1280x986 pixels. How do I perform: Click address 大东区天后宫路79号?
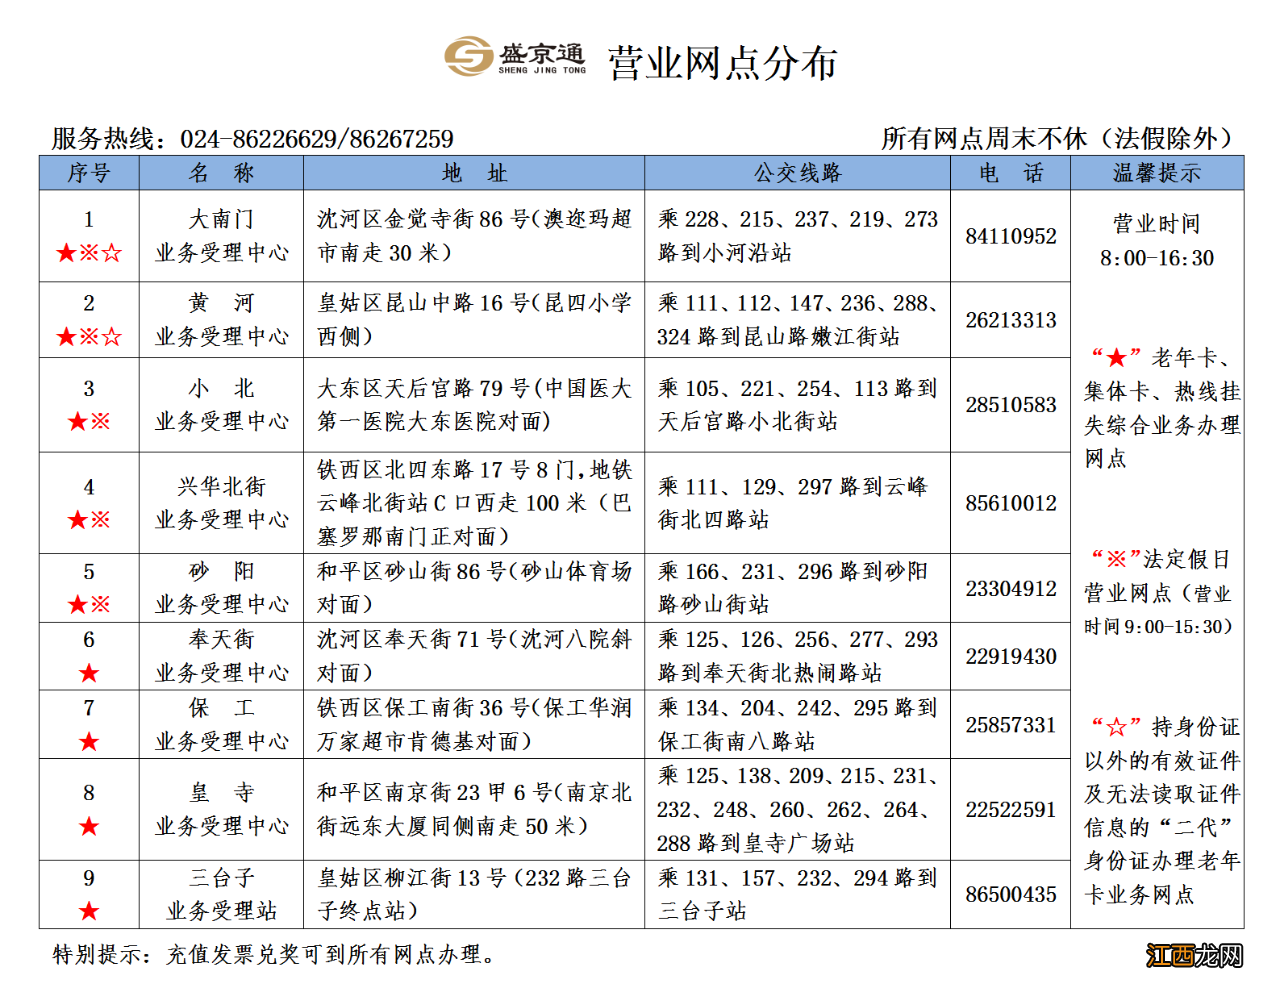(x=474, y=405)
